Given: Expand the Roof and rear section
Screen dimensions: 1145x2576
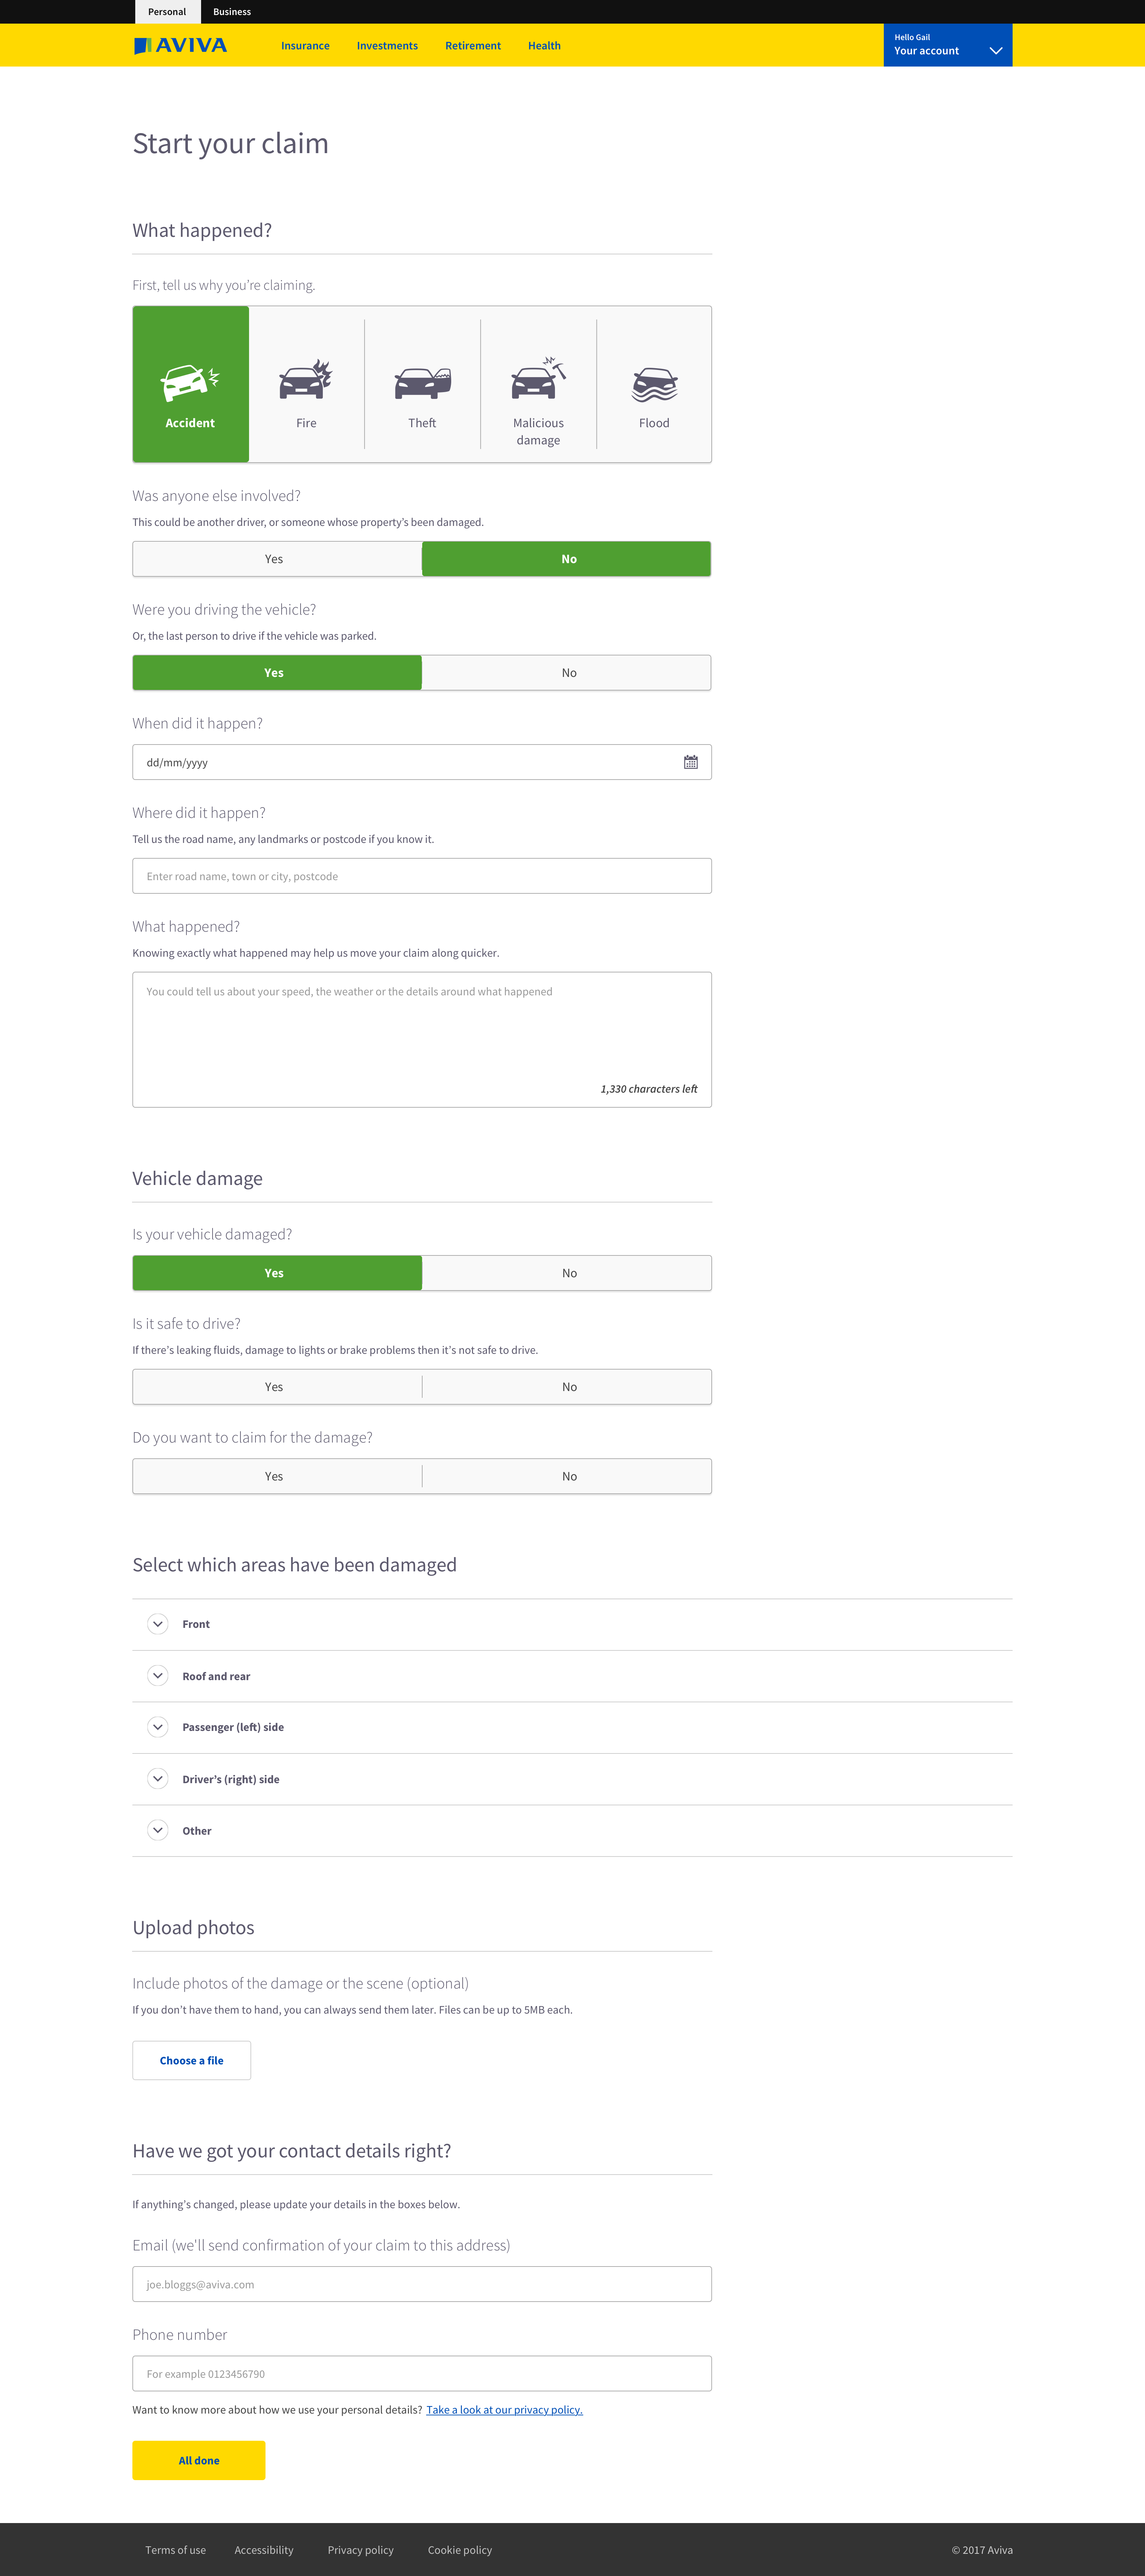Looking at the screenshot, I should pos(158,1676).
